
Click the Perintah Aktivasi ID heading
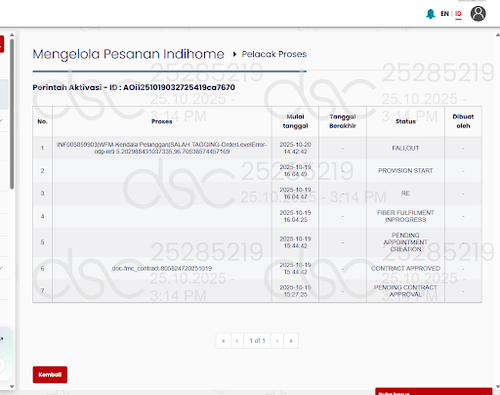click(x=134, y=87)
